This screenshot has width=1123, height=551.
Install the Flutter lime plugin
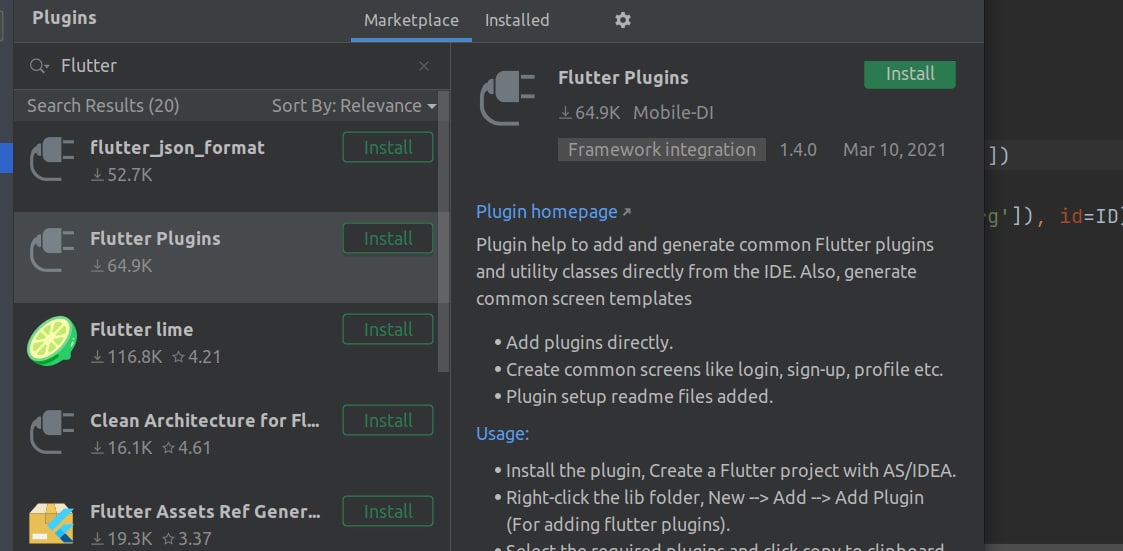pyautogui.click(x=388, y=330)
